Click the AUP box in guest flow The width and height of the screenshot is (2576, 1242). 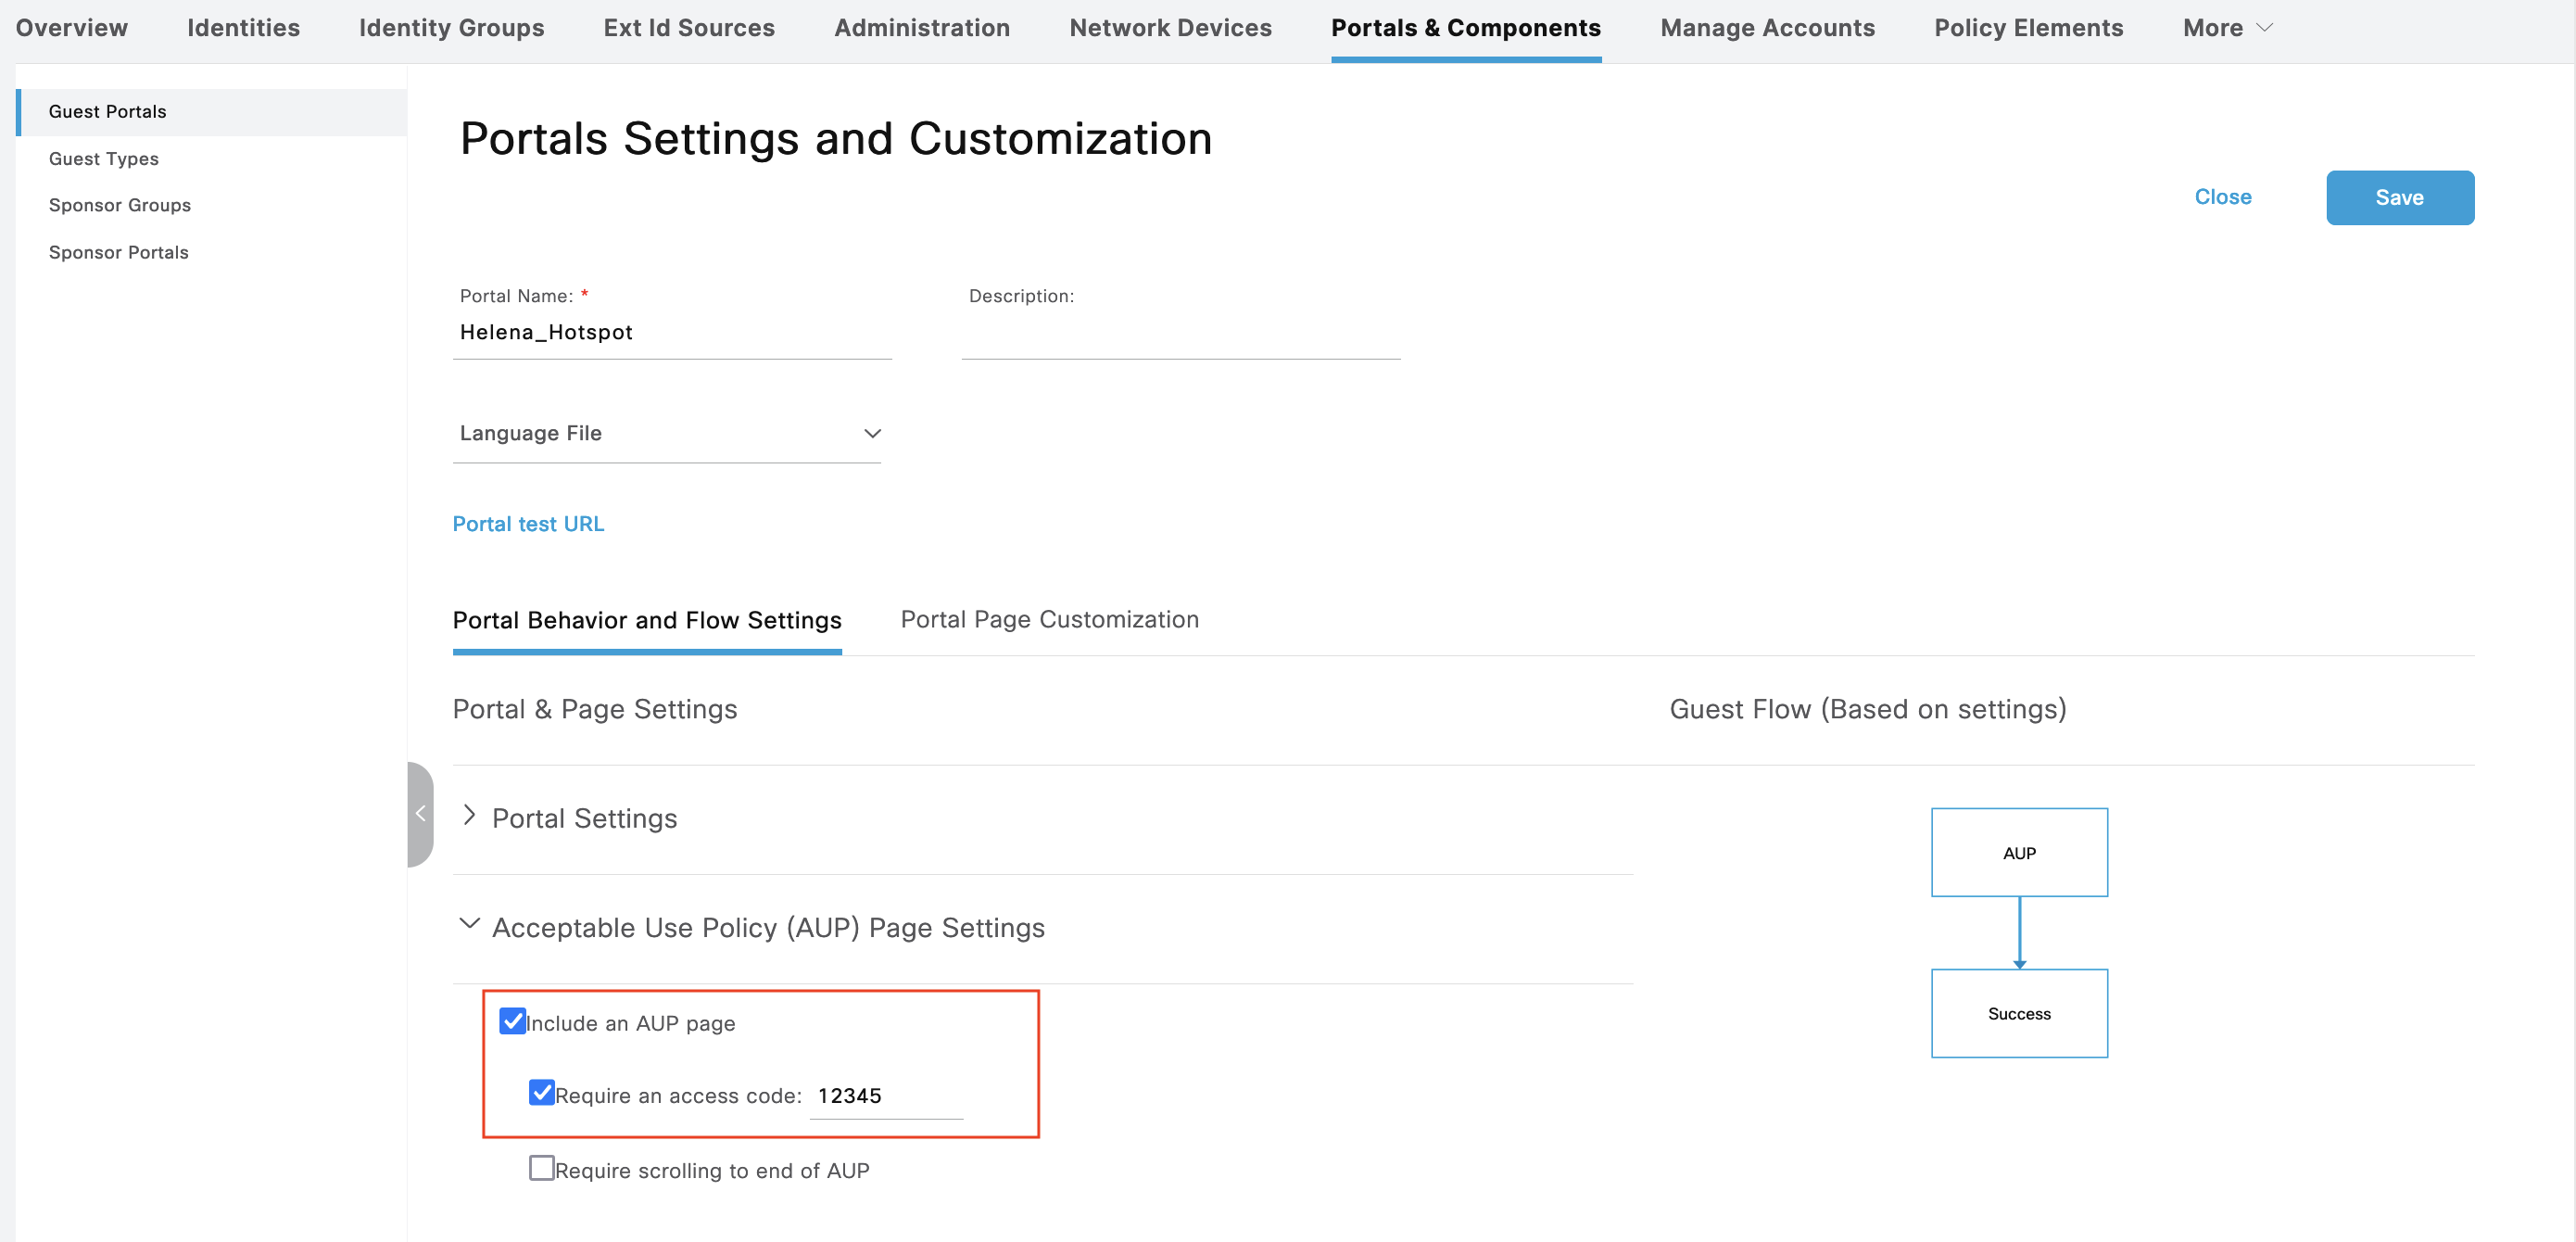click(2018, 852)
